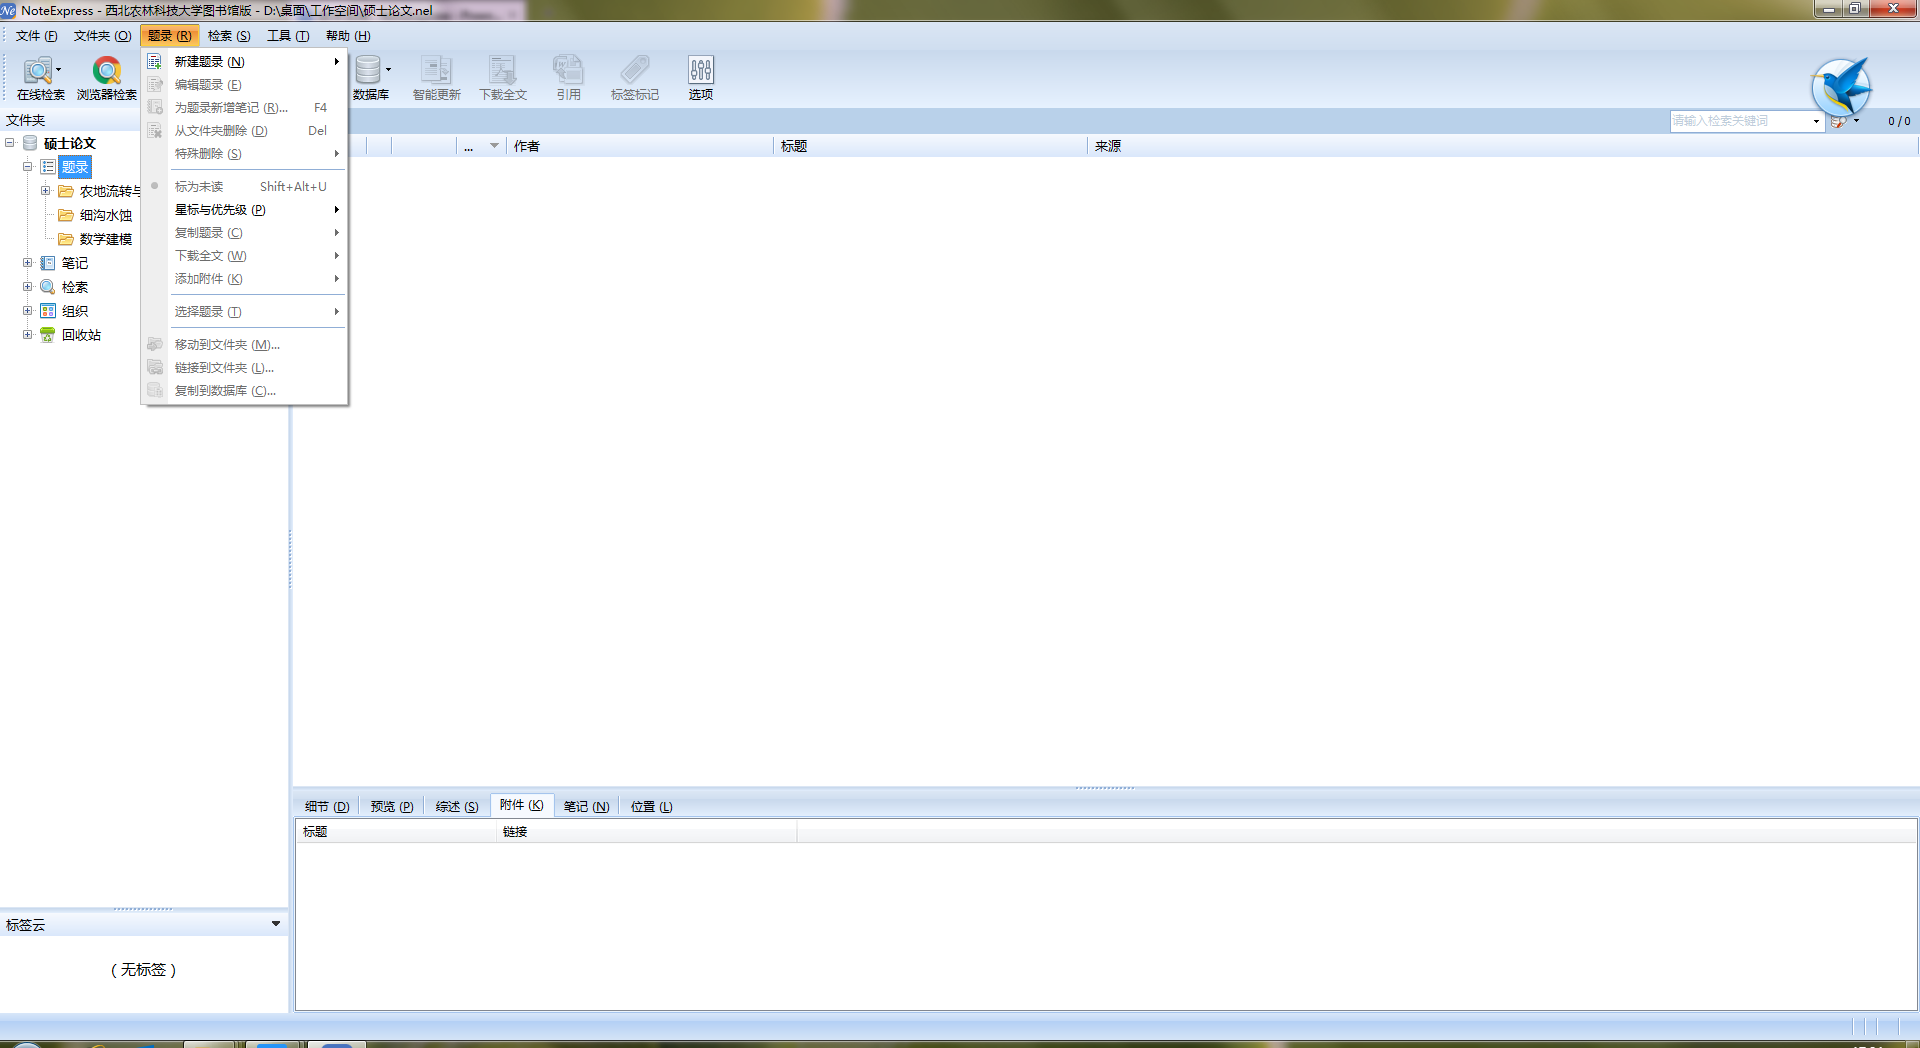Click the 下载全文 toolbar icon
This screenshot has width=1920, height=1048.
[502, 78]
